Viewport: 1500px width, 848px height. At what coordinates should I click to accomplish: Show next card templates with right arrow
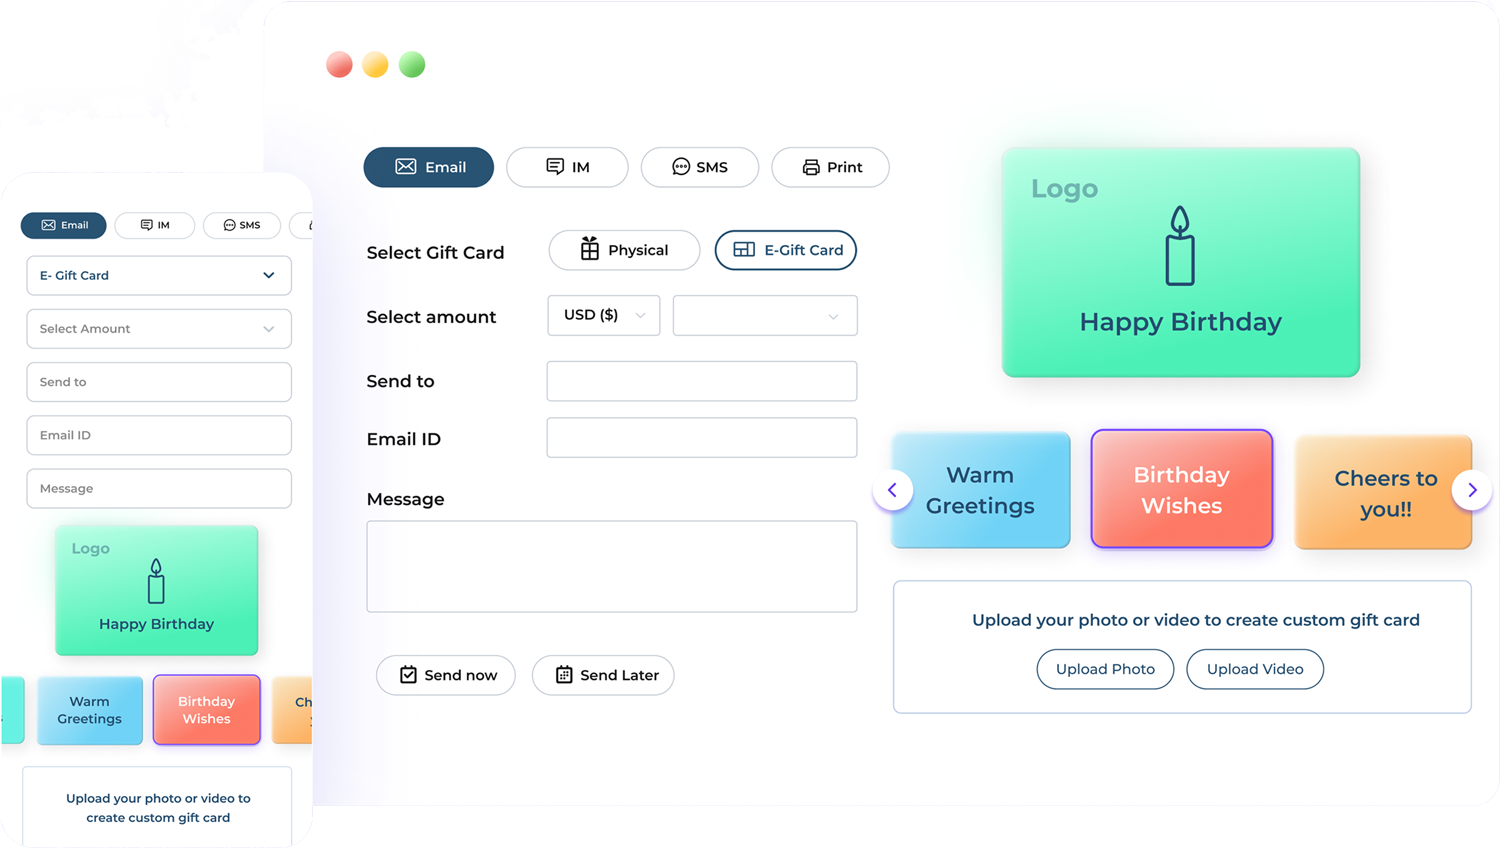(1471, 490)
